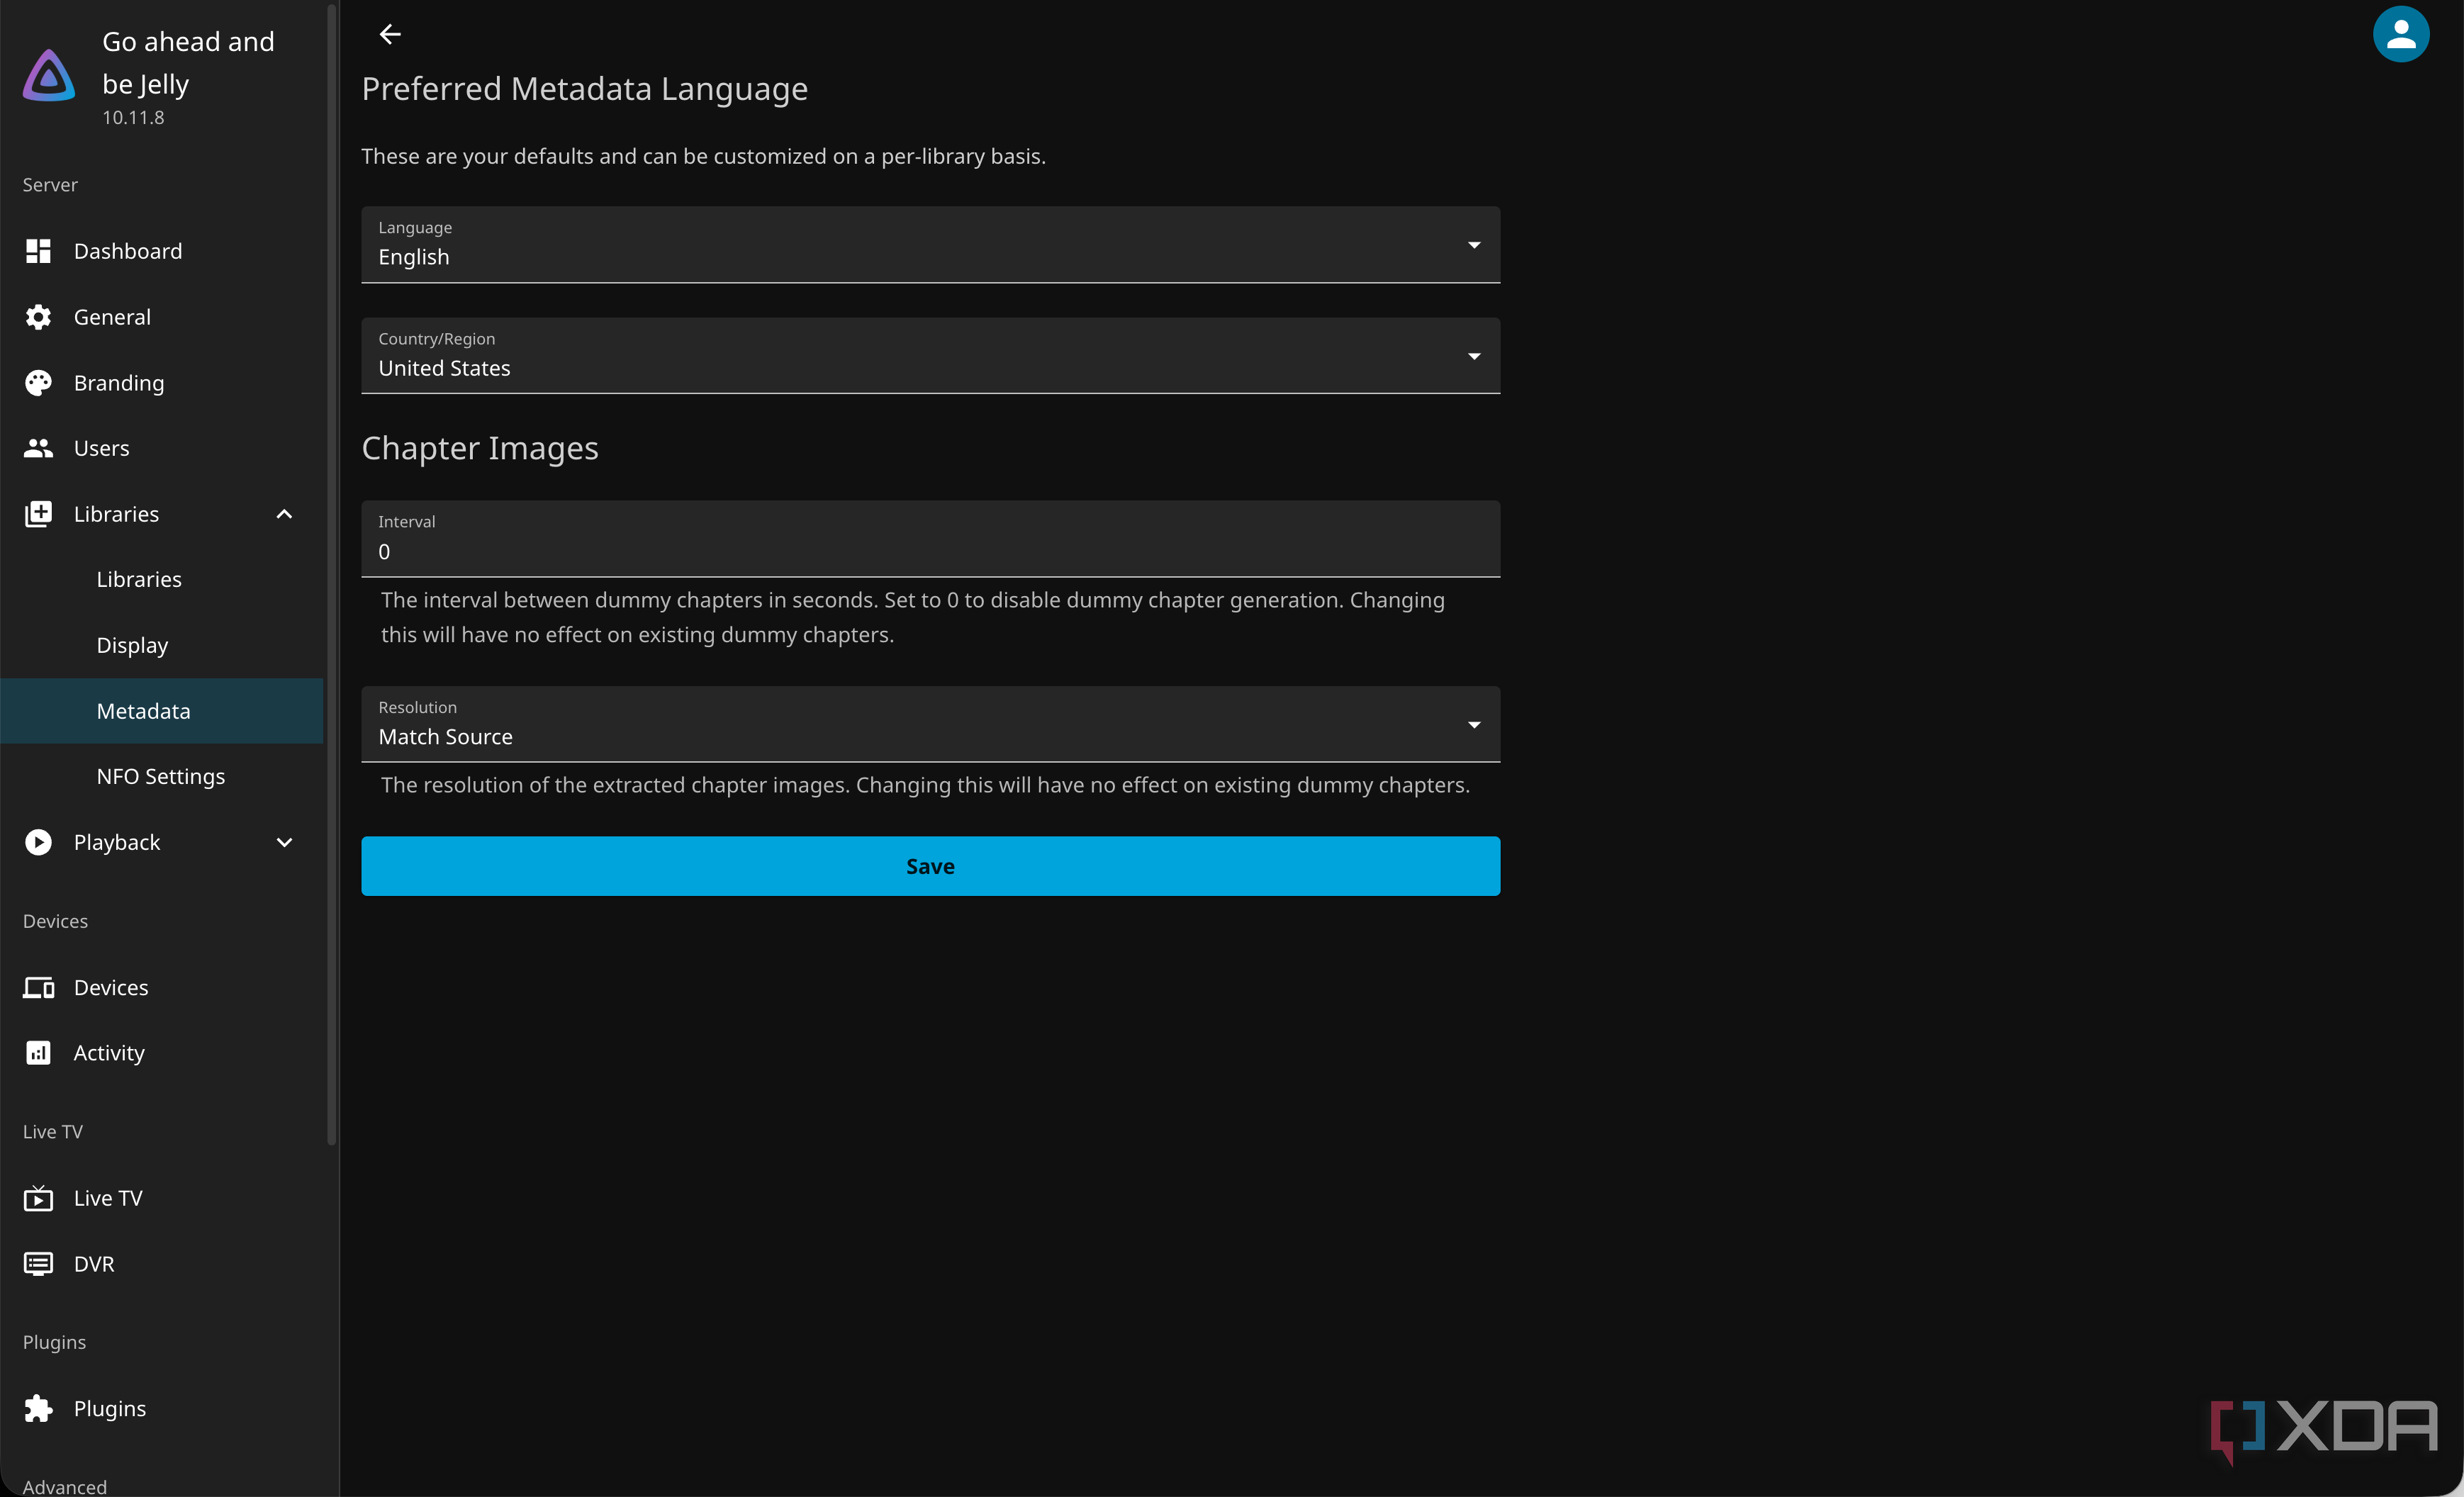Open the Plugins label in sidebar
Image resolution: width=2464 pixels, height=1497 pixels.
tap(110, 1409)
